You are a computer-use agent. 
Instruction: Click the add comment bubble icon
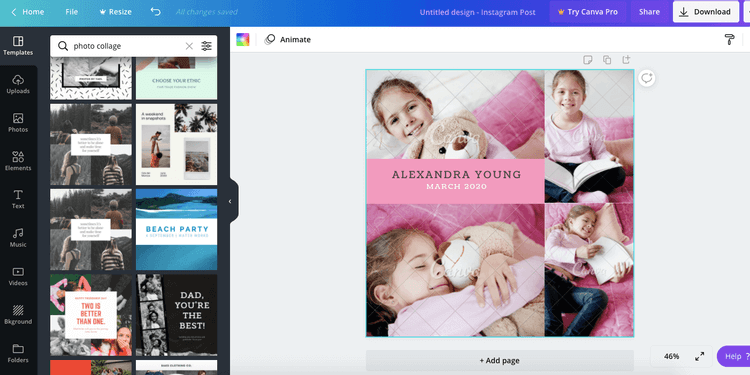point(647,78)
